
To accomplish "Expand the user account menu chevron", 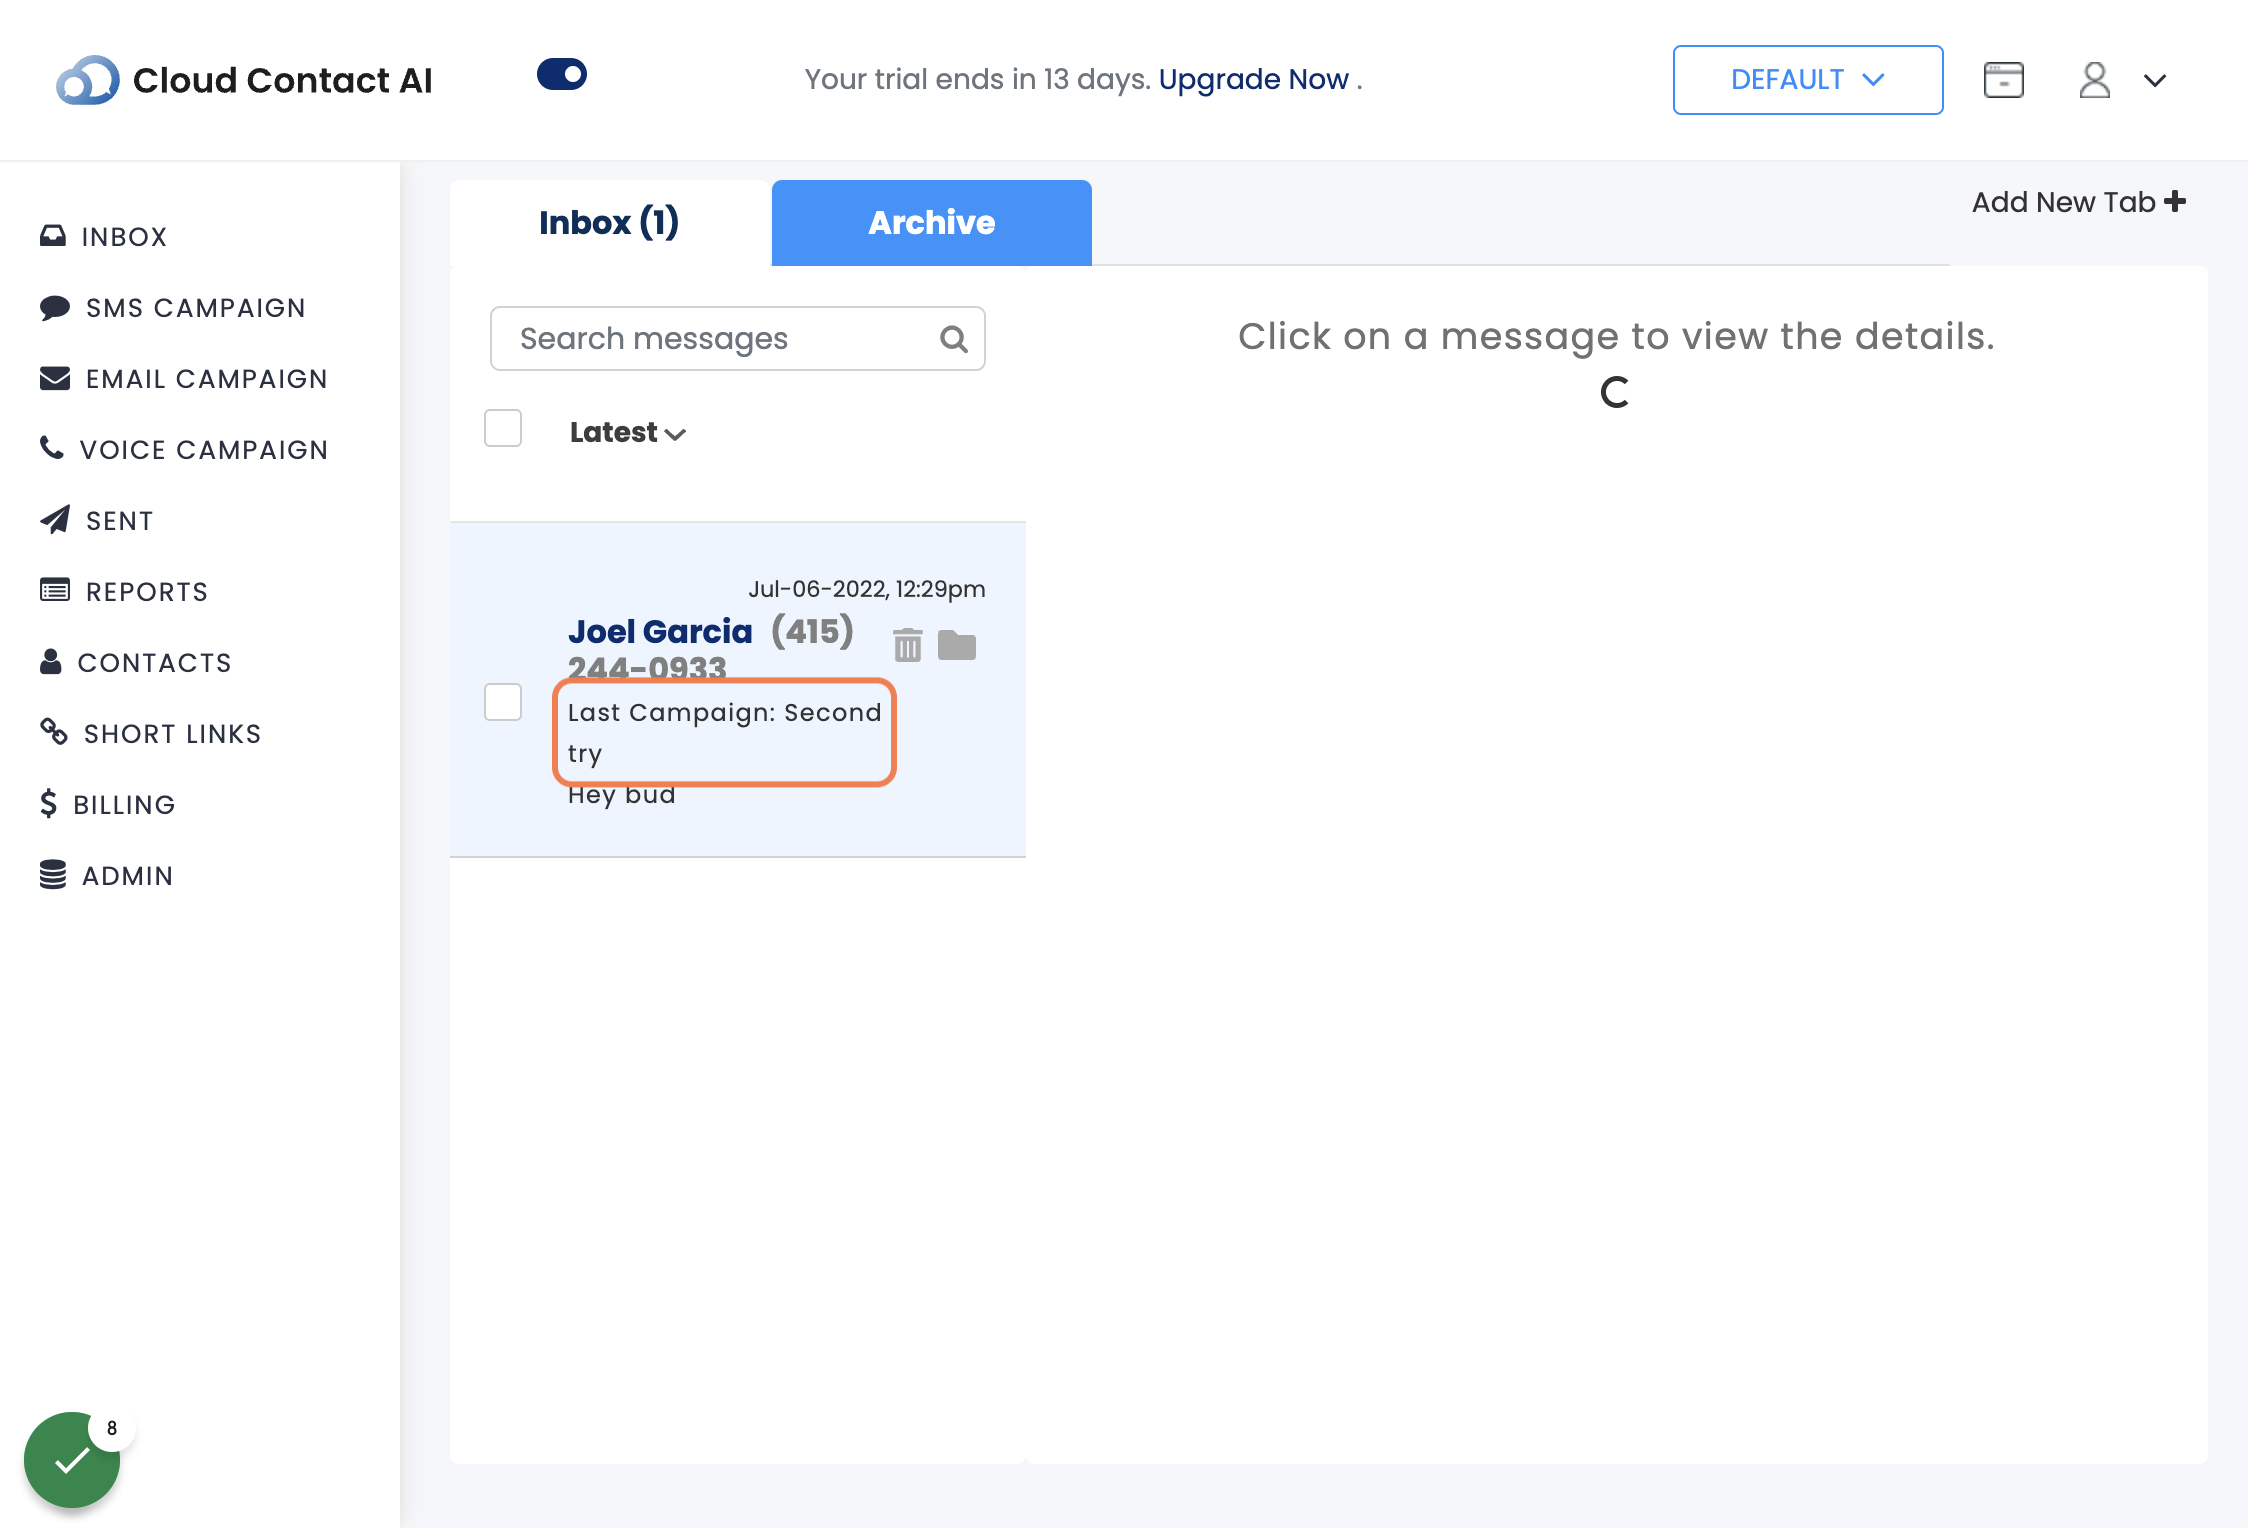I will [2155, 81].
